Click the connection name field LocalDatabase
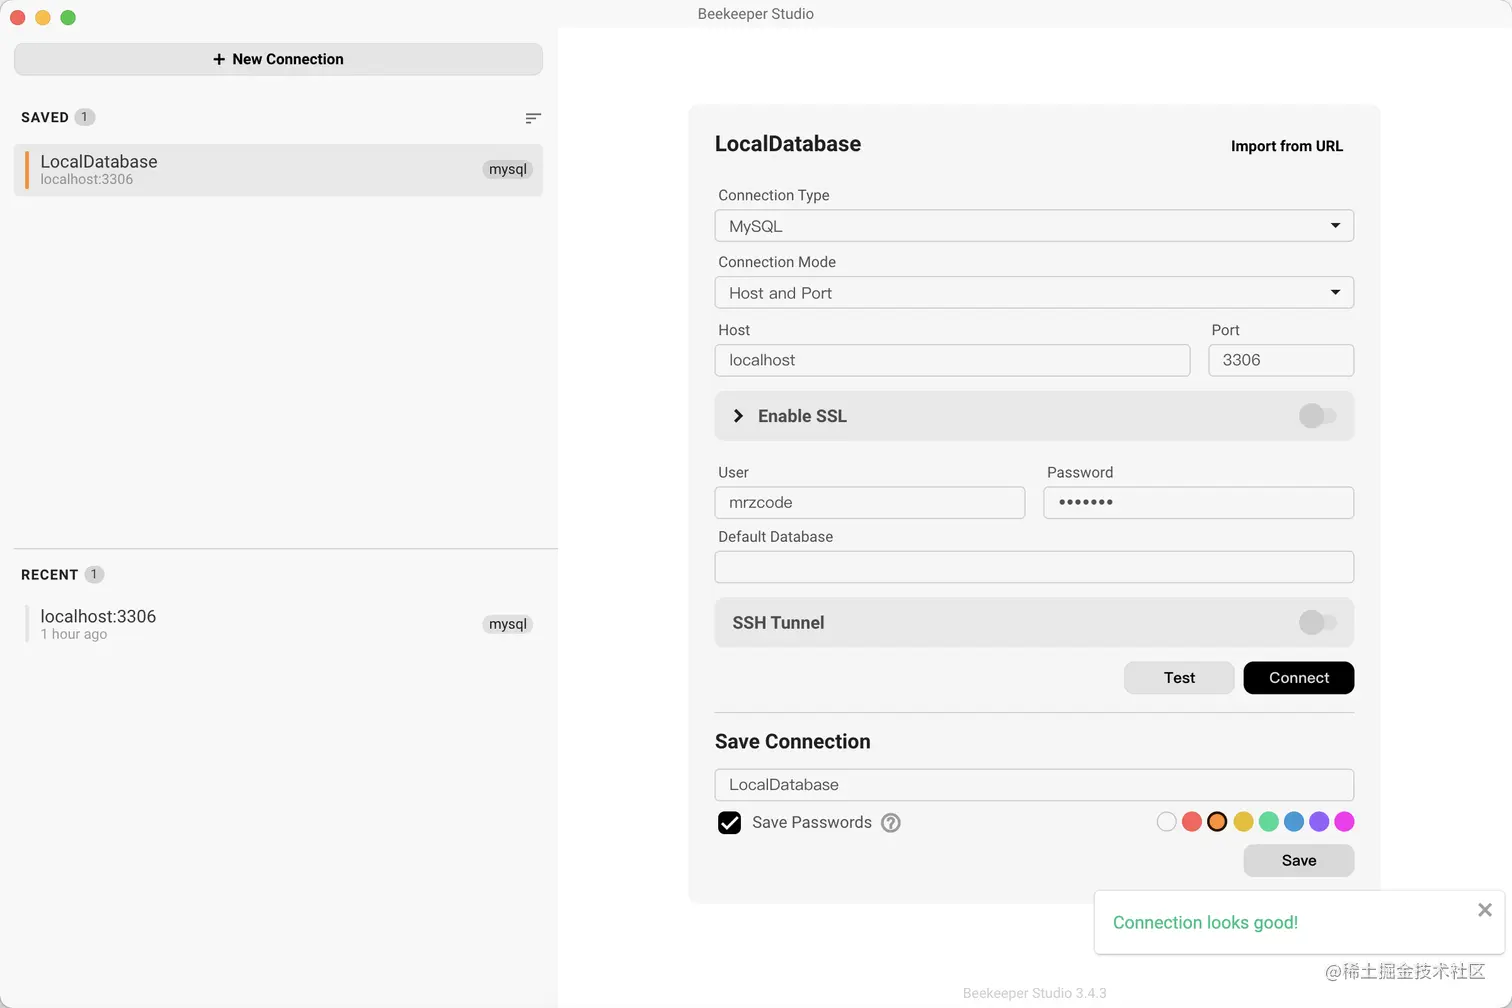This screenshot has height=1008, width=1512. [1034, 785]
